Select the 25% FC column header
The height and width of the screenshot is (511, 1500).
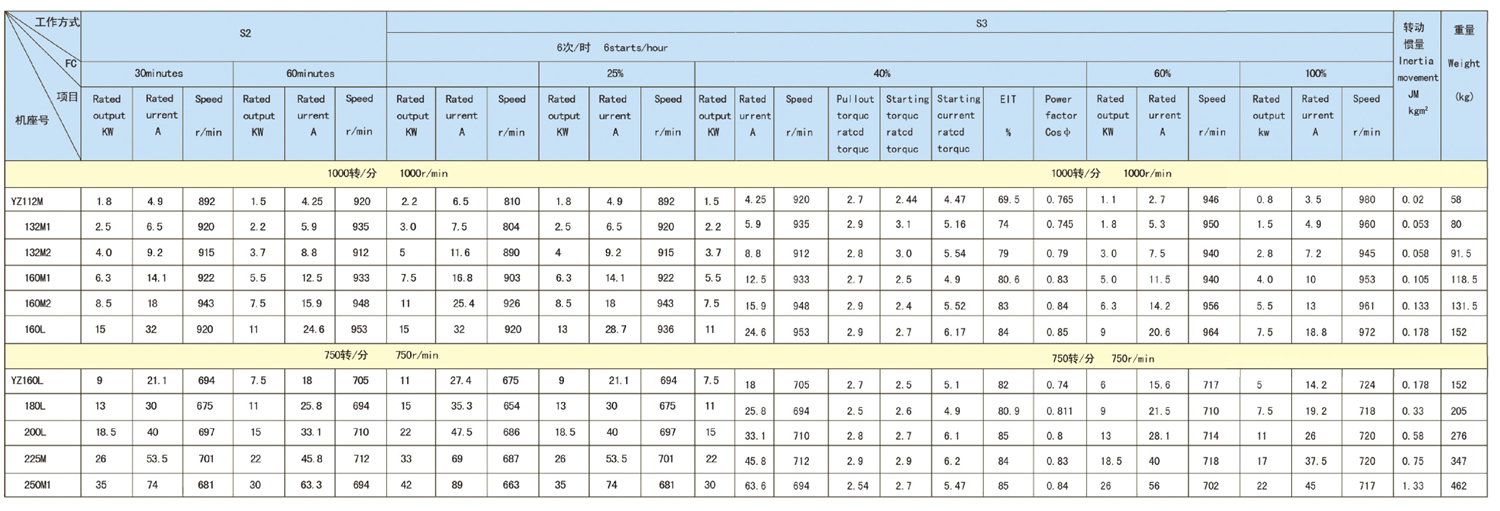point(615,73)
